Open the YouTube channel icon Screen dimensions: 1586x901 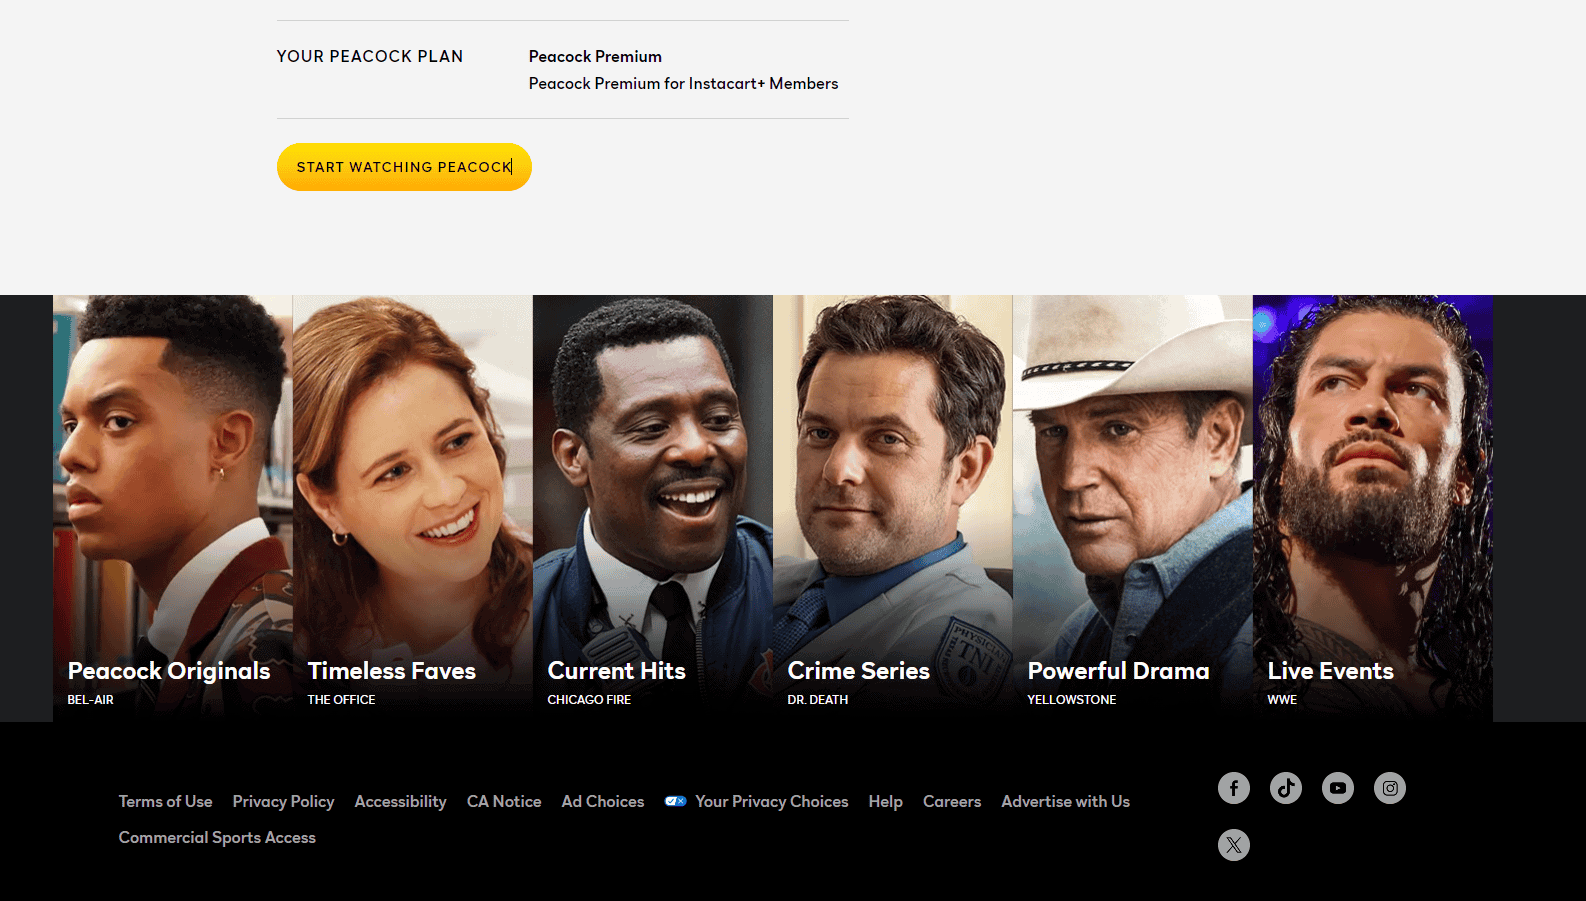click(x=1337, y=788)
